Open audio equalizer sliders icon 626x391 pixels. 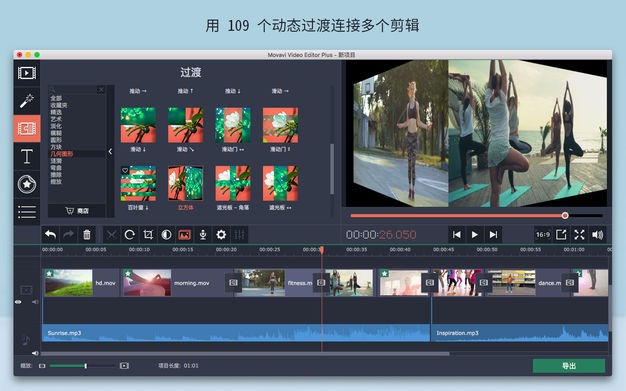pos(240,235)
